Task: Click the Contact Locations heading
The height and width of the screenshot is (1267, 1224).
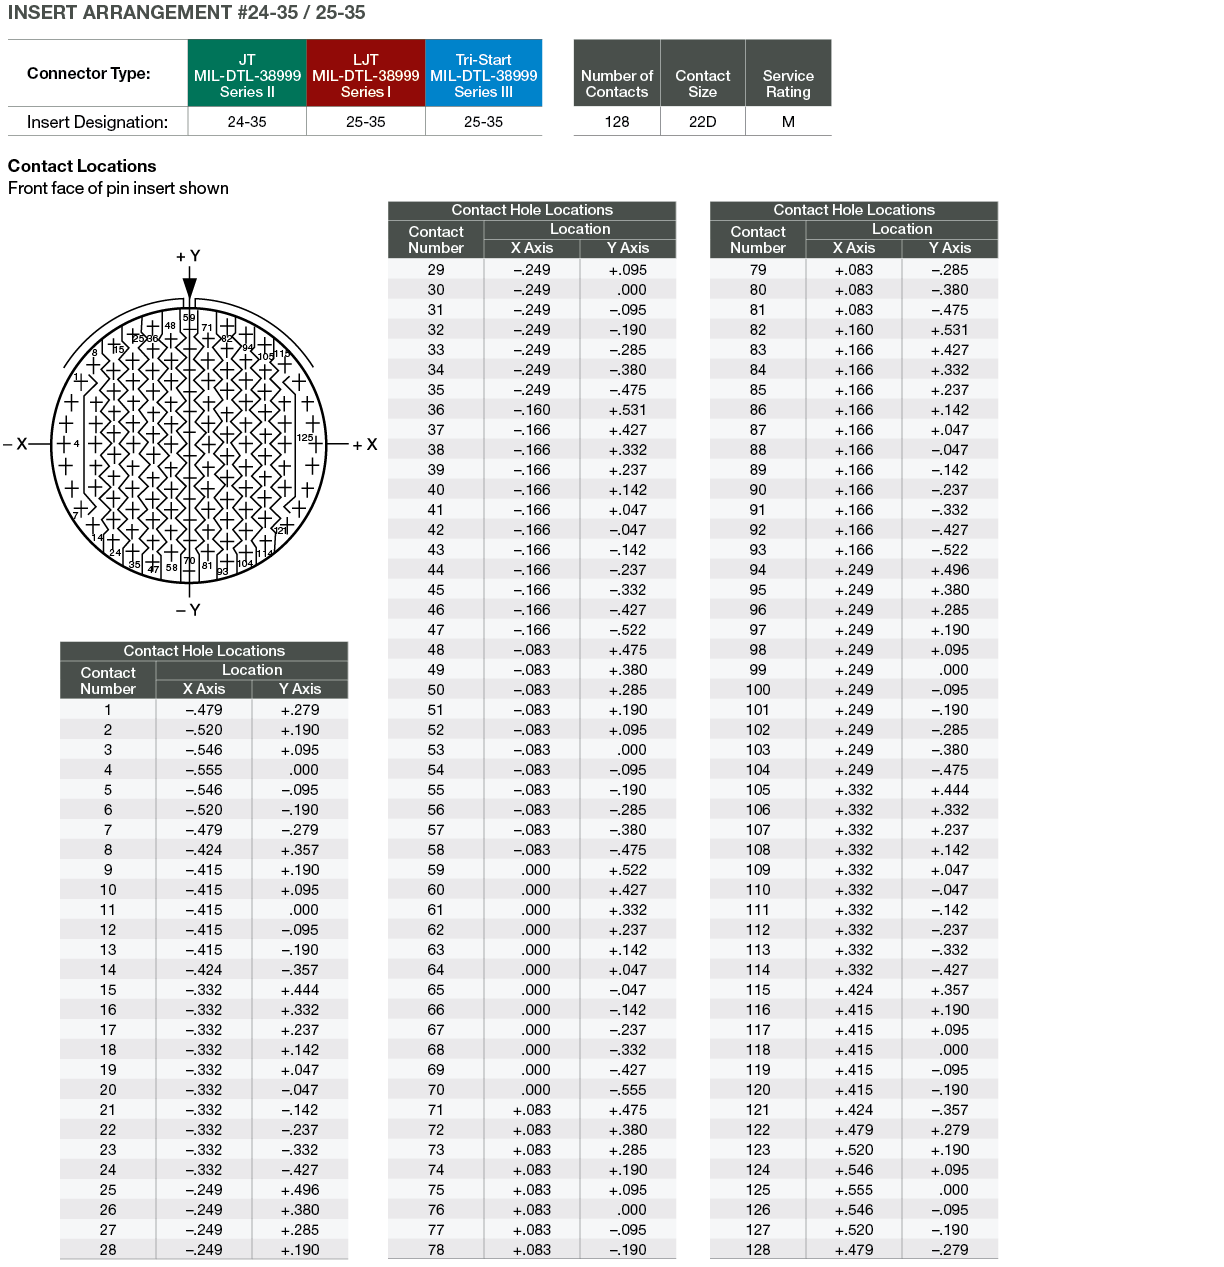Action: 82,166
